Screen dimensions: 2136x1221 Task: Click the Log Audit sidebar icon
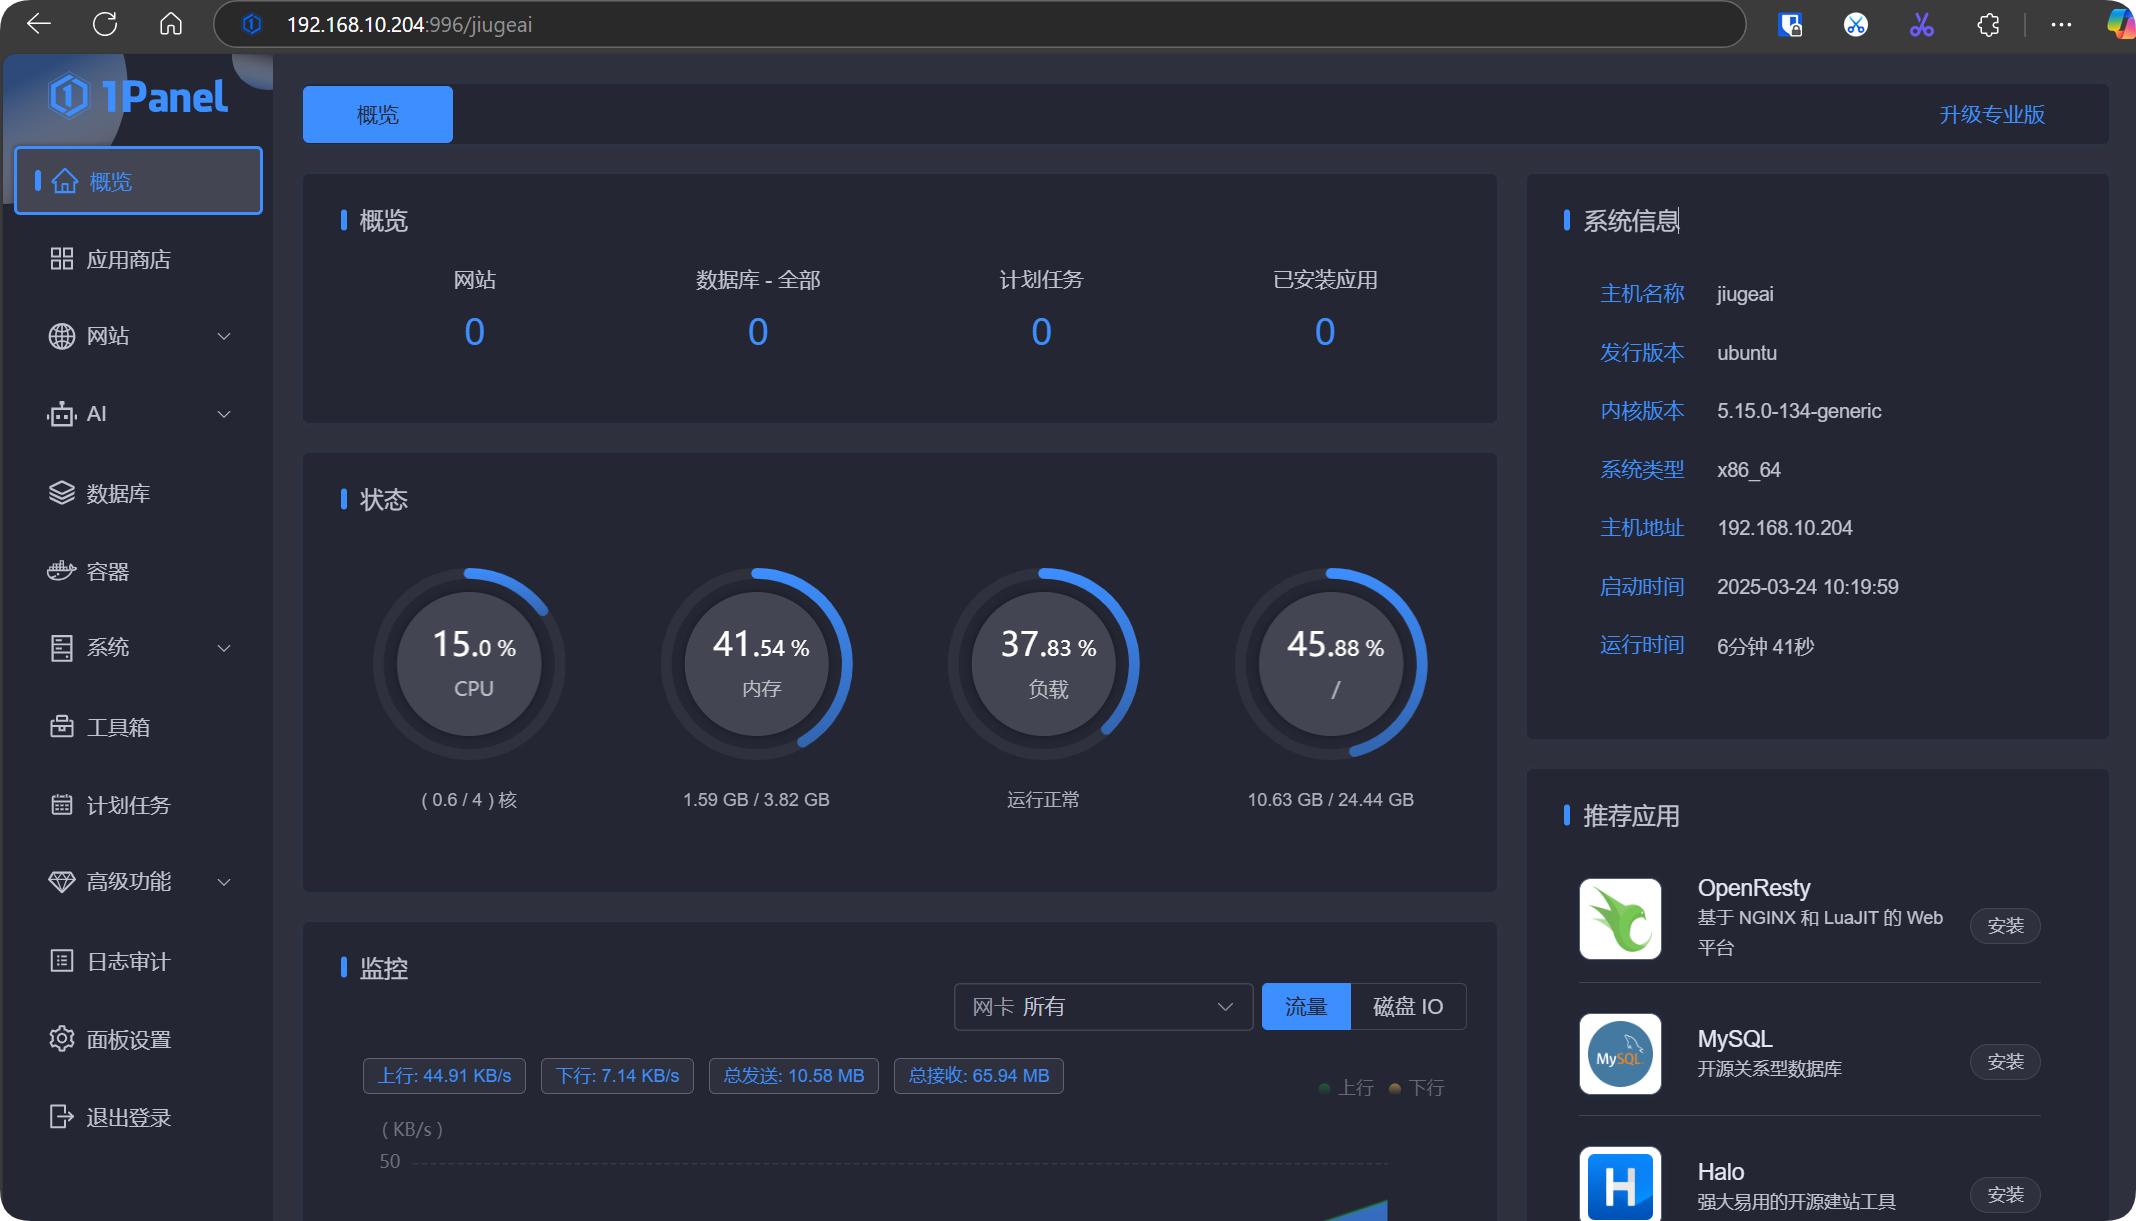62,961
